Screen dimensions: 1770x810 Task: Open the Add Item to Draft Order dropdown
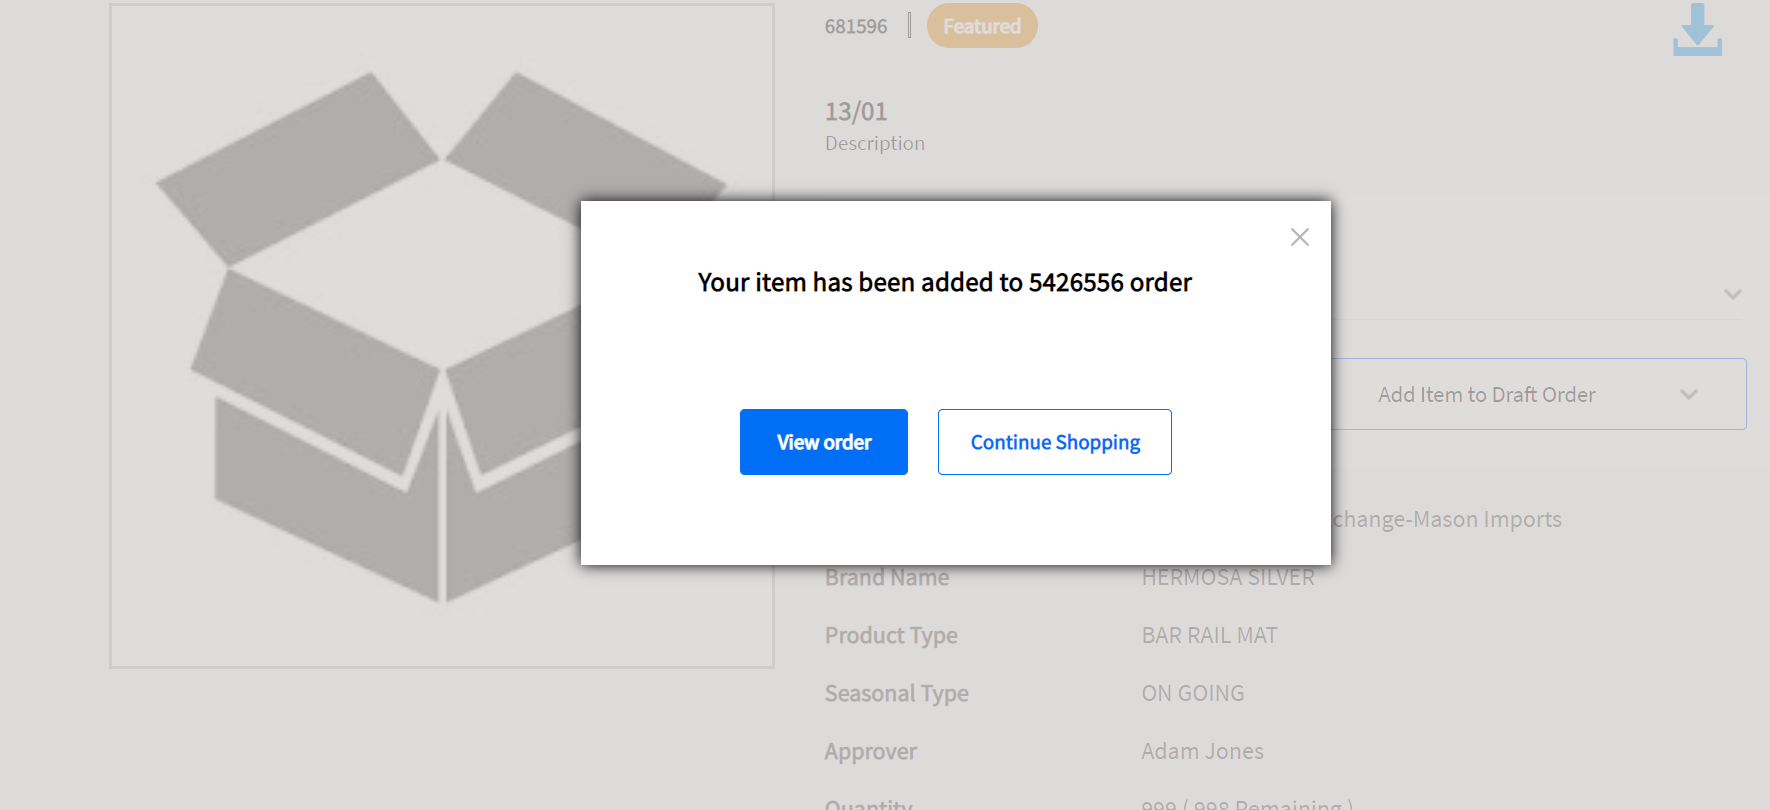[1487, 393]
